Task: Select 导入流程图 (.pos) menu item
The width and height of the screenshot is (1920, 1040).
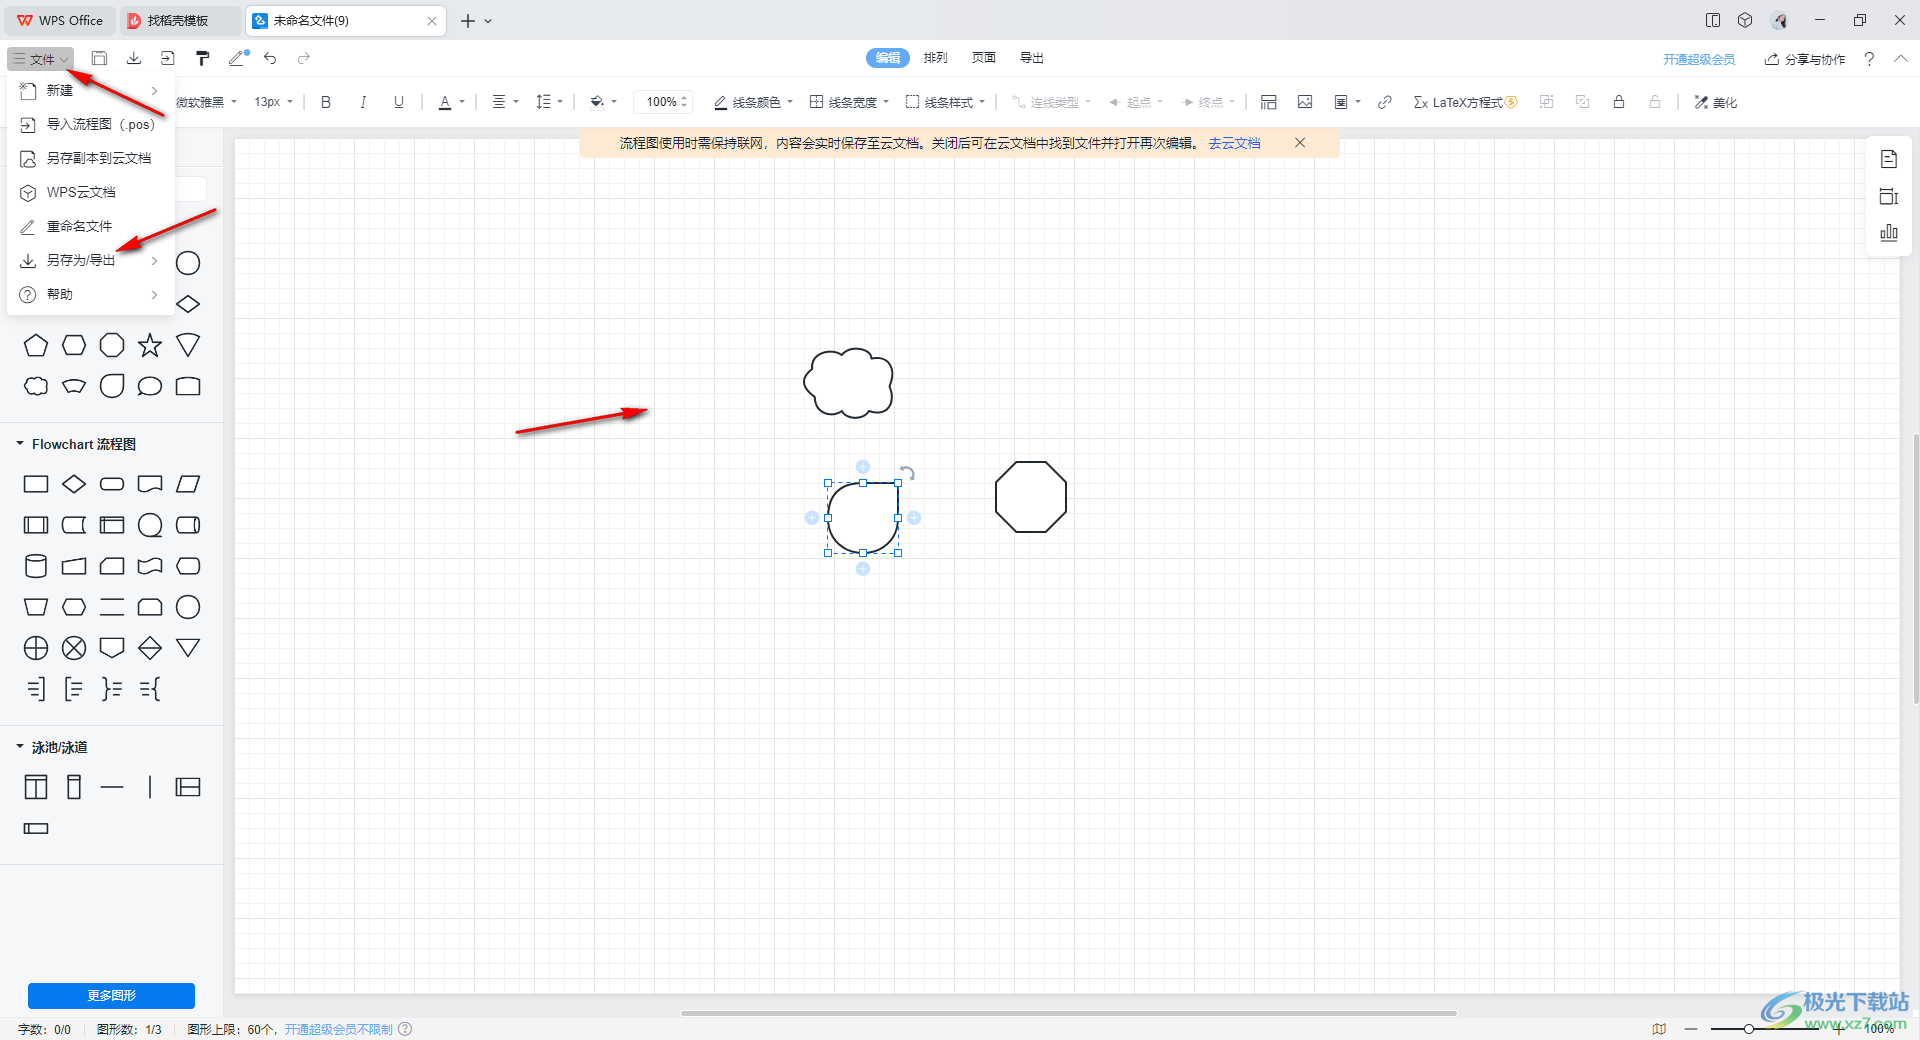Action: tap(91, 124)
